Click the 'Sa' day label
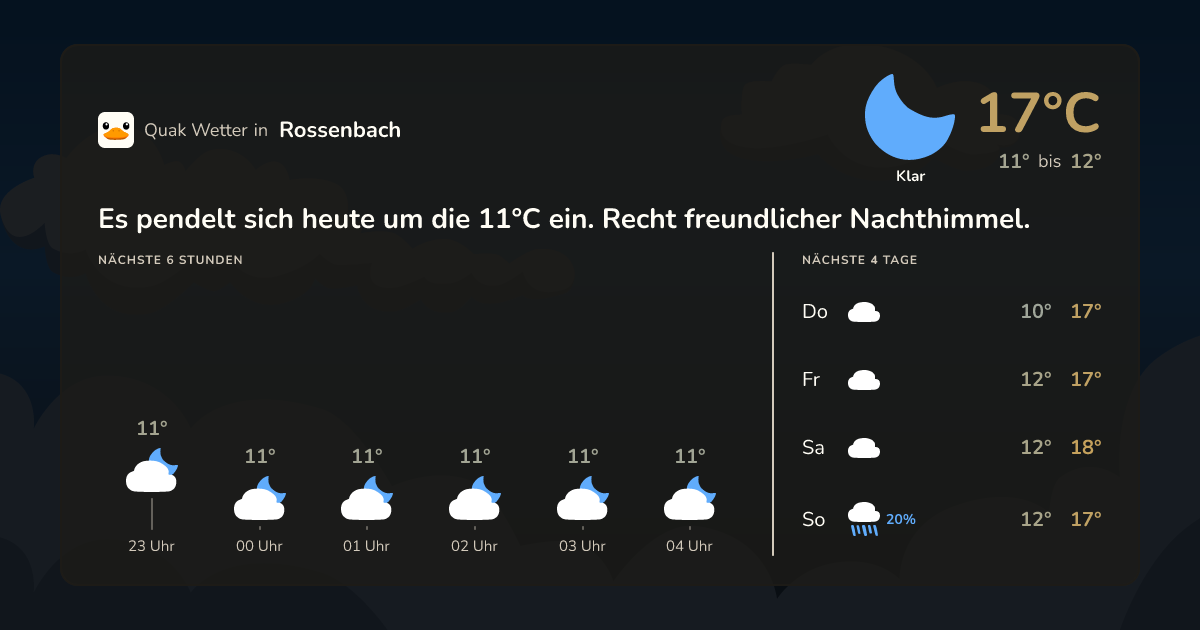This screenshot has height=630, width=1200. (x=813, y=448)
